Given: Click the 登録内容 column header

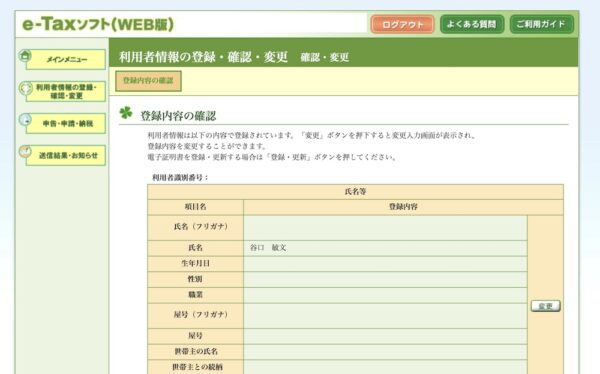Looking at the screenshot, I should [x=403, y=207].
